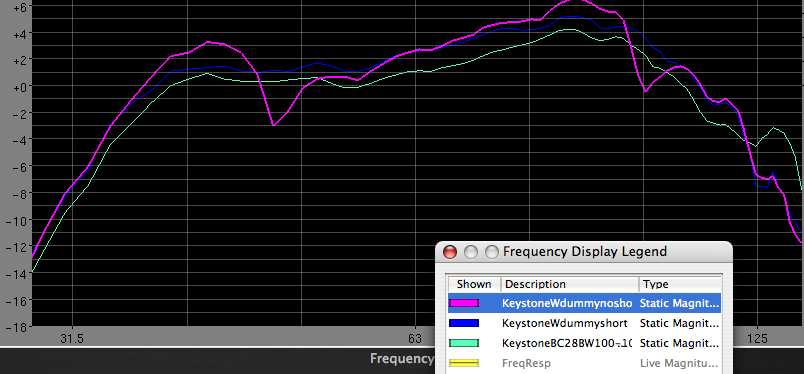Sort legend by the Type column header
Viewport: 804px width, 374px height.
pos(680,284)
